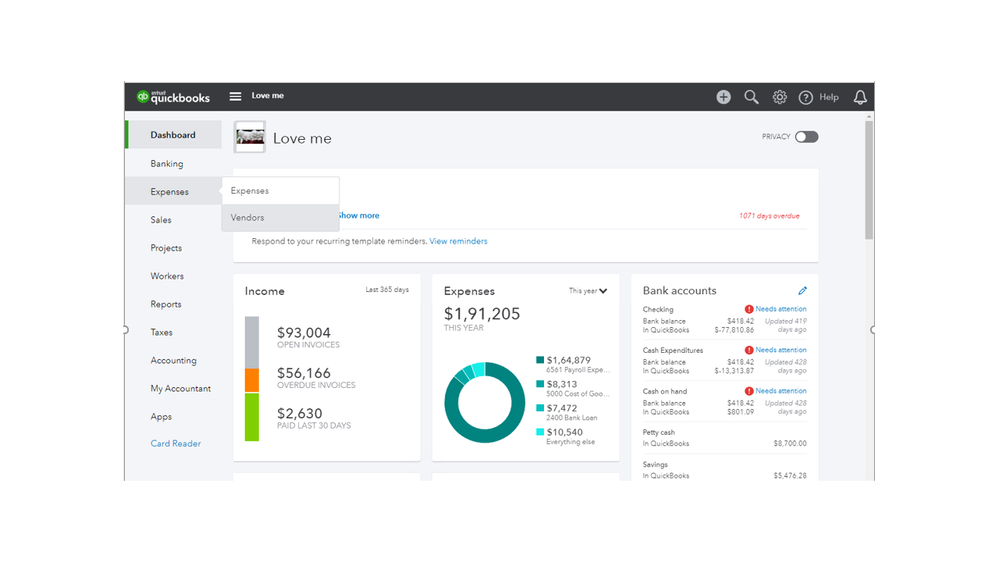The image size is (999, 562).
Task: Click the green Paid bar segment
Action: coord(252,417)
